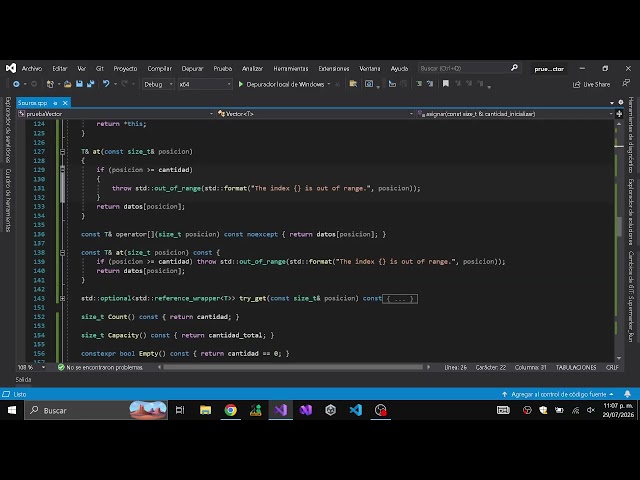
Task: Open the x64 platform dropdown
Action: pos(205,84)
